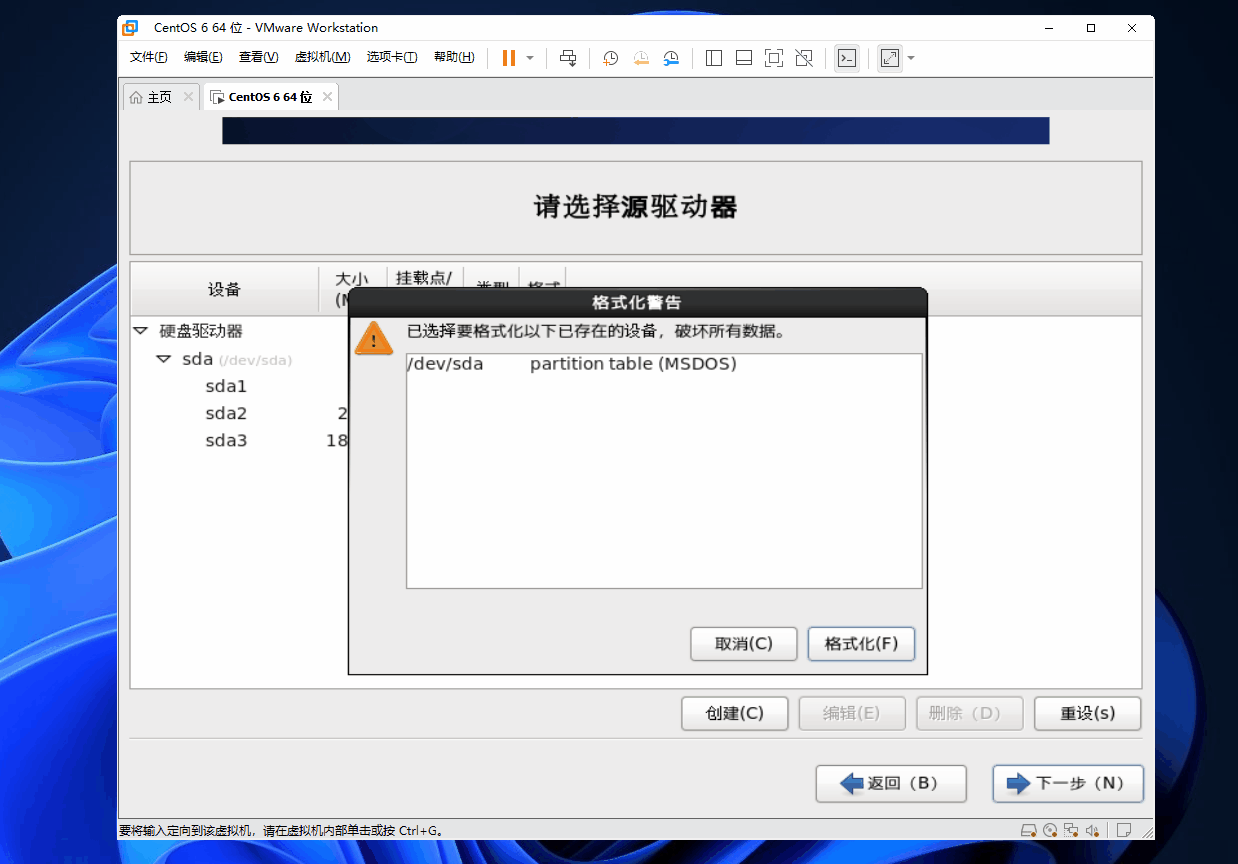The image size is (1238, 864).
Task: Select the sda1 partition row
Action: [x=226, y=386]
